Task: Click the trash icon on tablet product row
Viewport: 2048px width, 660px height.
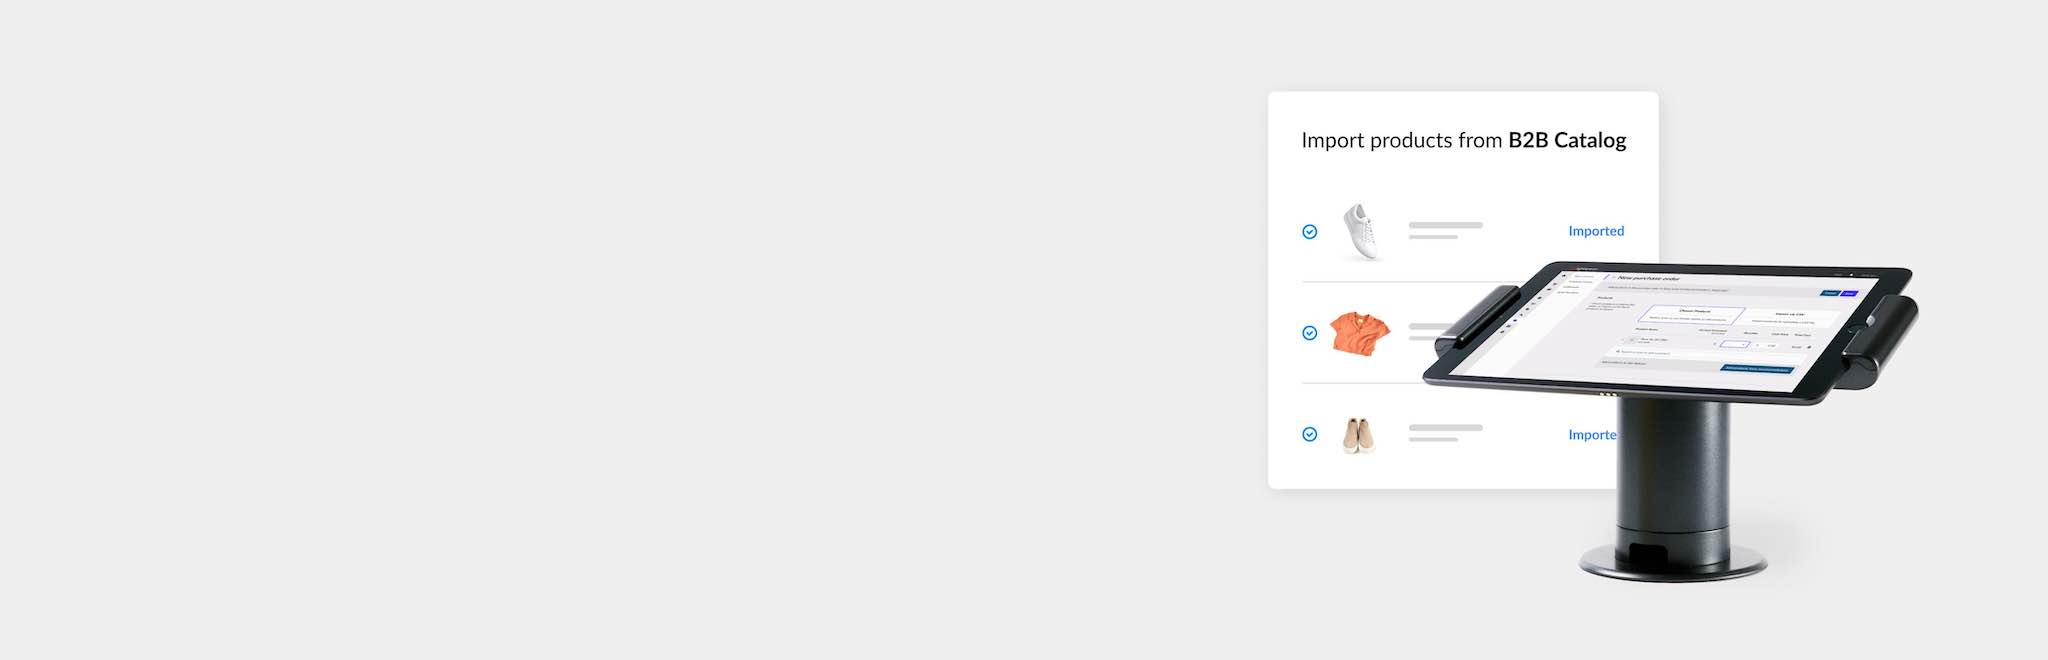Action: [x=1809, y=347]
